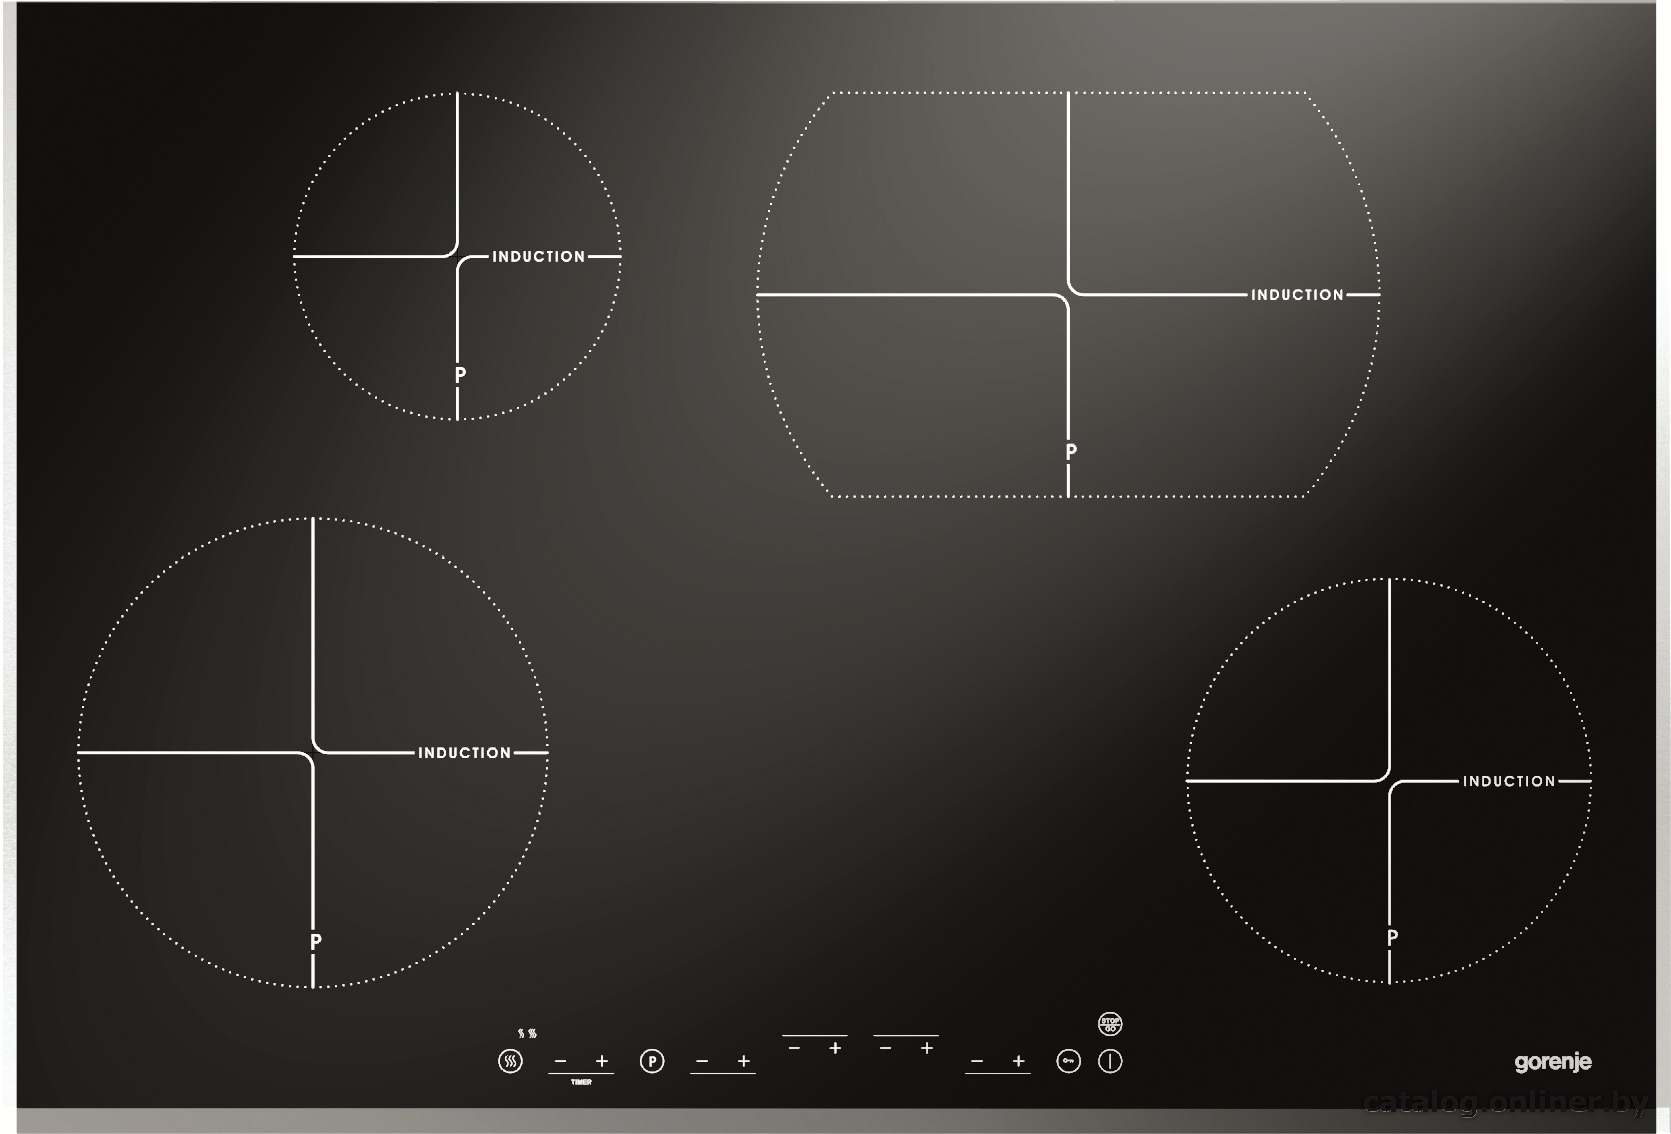Tap the circled P power boost button
Image resolution: width=1671 pixels, height=1134 pixels.
652,1061
